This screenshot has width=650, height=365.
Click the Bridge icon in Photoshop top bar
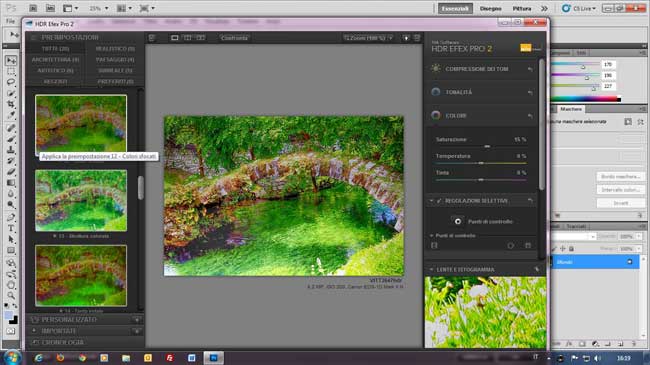click(x=33, y=8)
